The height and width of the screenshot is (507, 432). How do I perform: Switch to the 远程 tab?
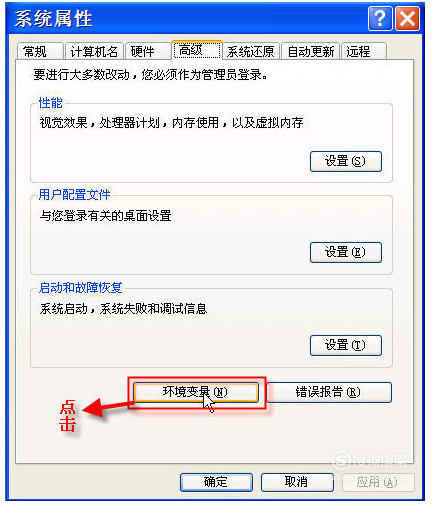[364, 52]
